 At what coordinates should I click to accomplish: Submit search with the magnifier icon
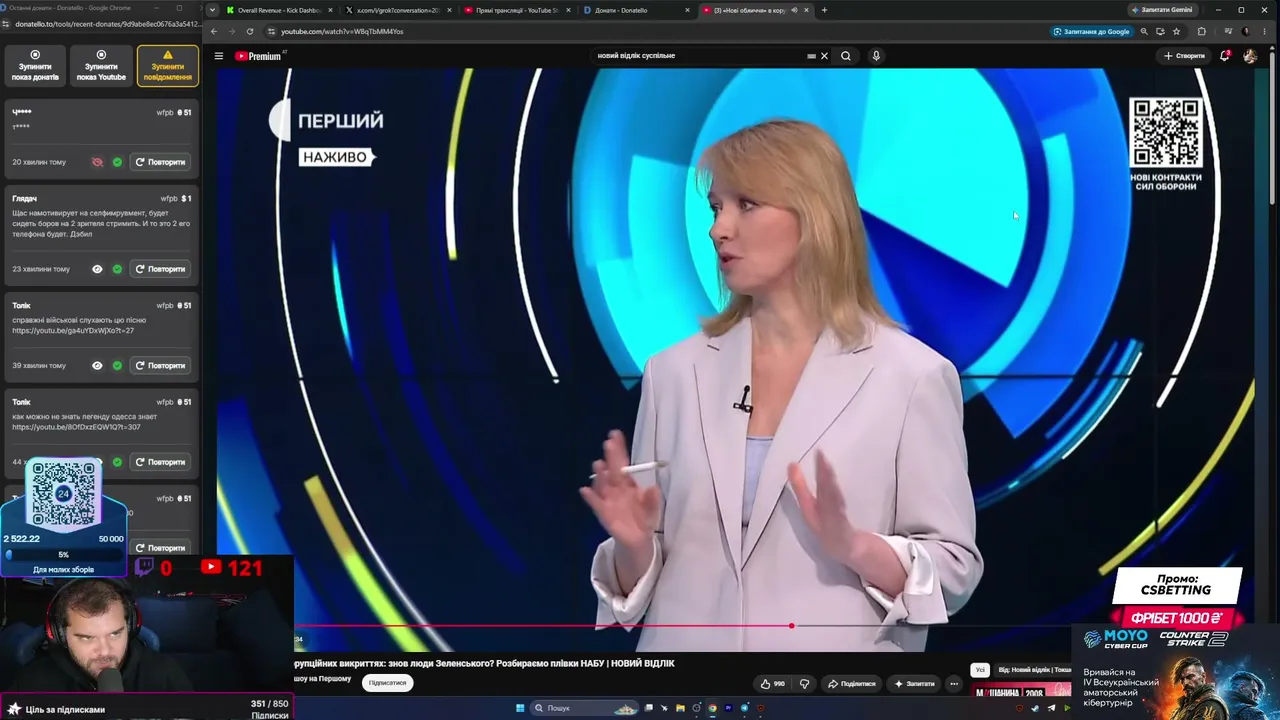tap(846, 56)
